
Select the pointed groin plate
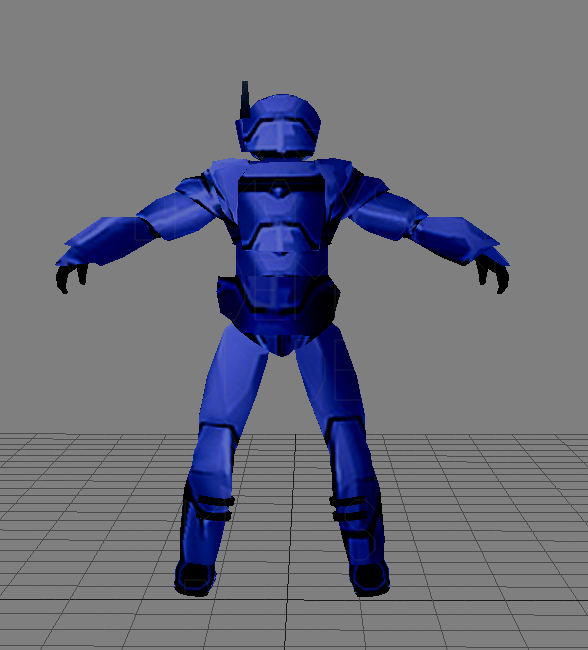[x=282, y=345]
